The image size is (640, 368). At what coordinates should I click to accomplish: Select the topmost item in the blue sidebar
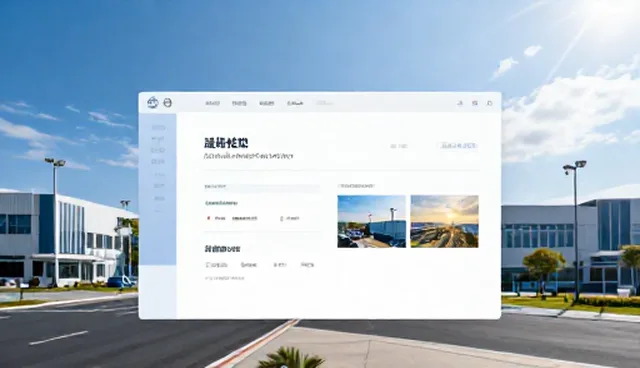pyautogui.click(x=158, y=128)
